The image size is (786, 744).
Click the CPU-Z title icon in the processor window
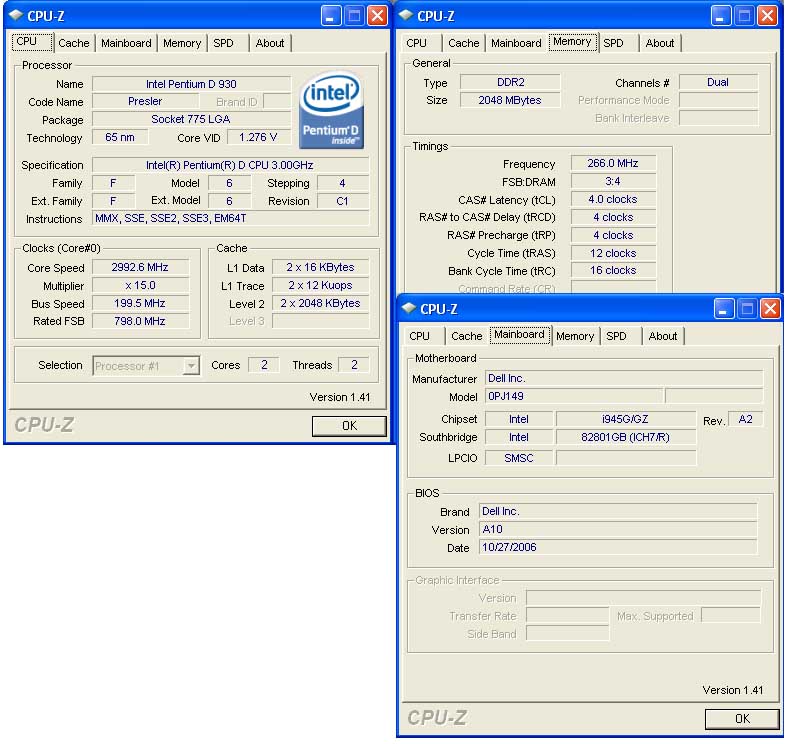point(16,15)
